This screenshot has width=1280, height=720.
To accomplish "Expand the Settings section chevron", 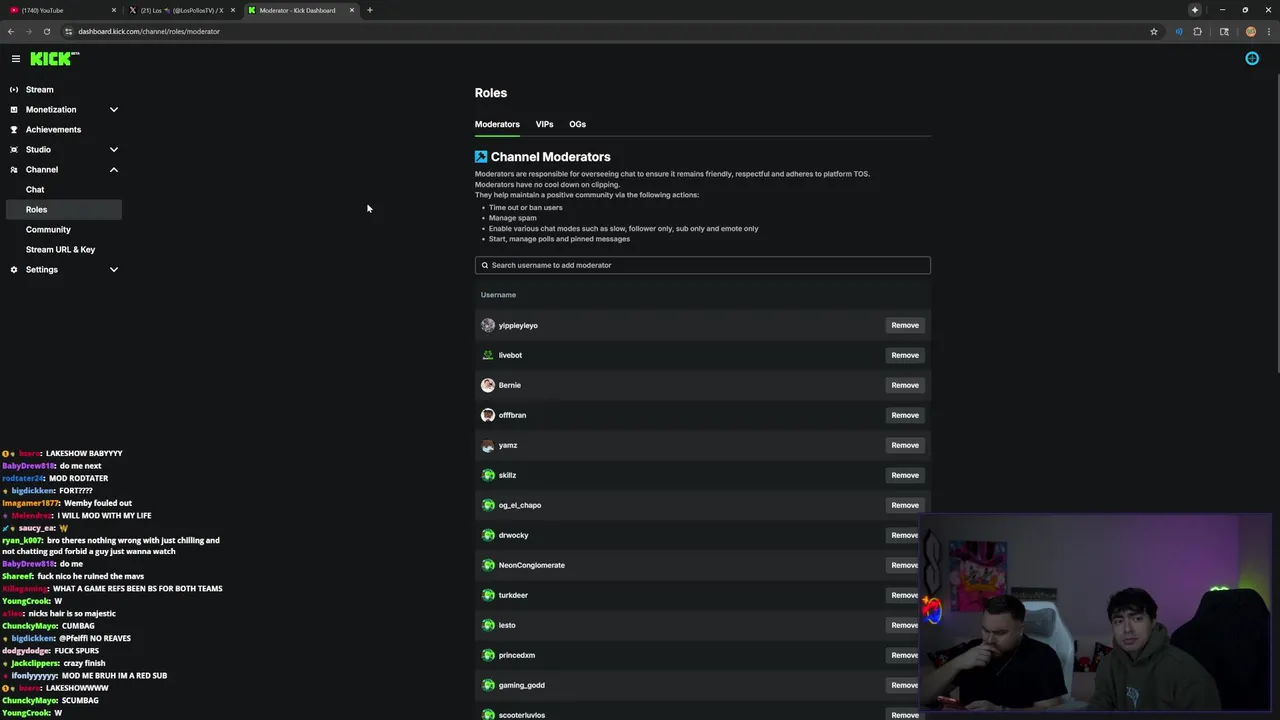I will tap(114, 269).
